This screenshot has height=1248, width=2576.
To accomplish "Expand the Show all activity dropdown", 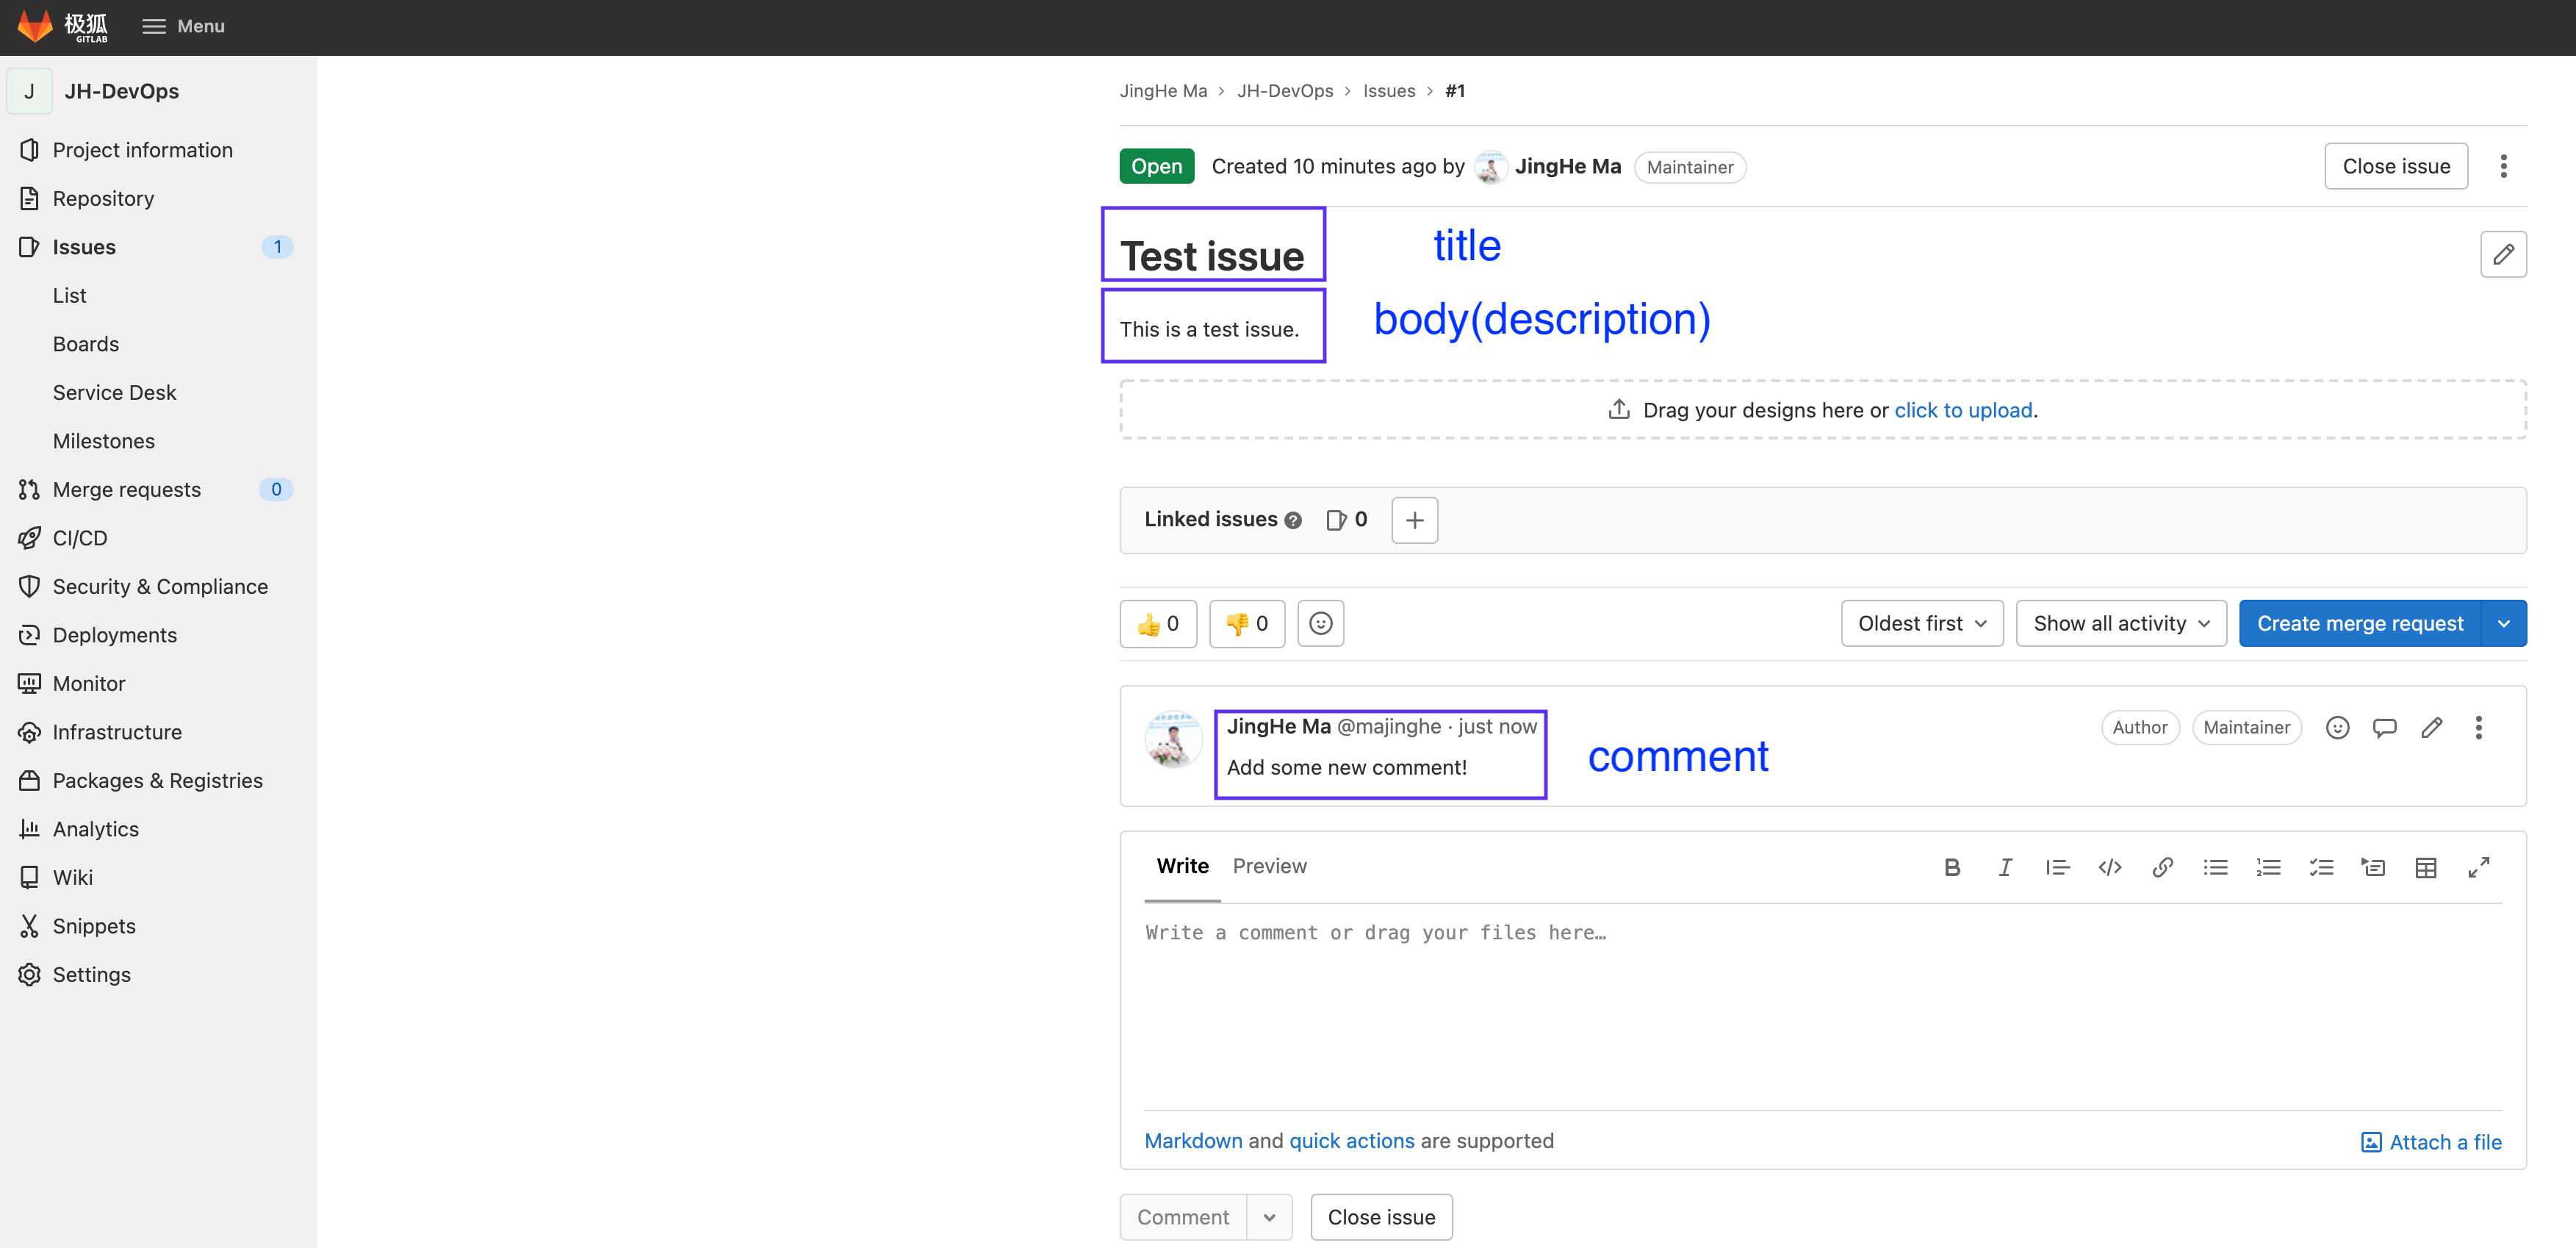I will coord(2120,624).
